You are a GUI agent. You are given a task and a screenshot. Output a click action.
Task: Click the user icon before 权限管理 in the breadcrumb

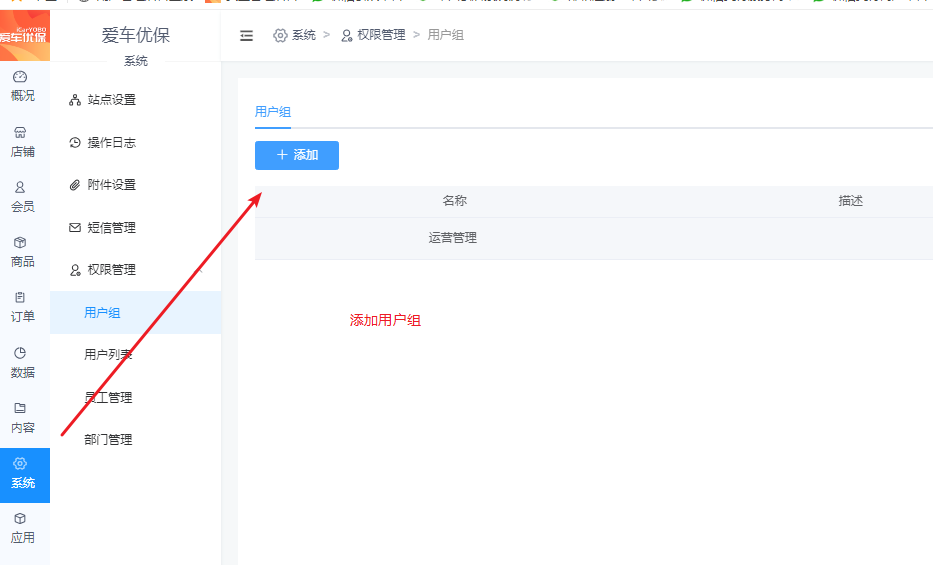(x=346, y=36)
